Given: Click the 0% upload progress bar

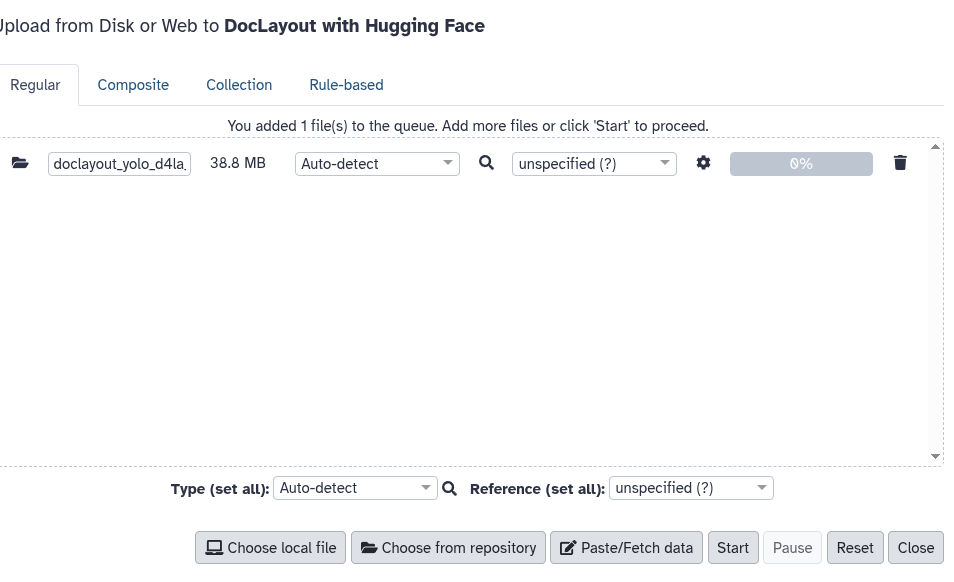Looking at the screenshot, I should [x=800, y=162].
